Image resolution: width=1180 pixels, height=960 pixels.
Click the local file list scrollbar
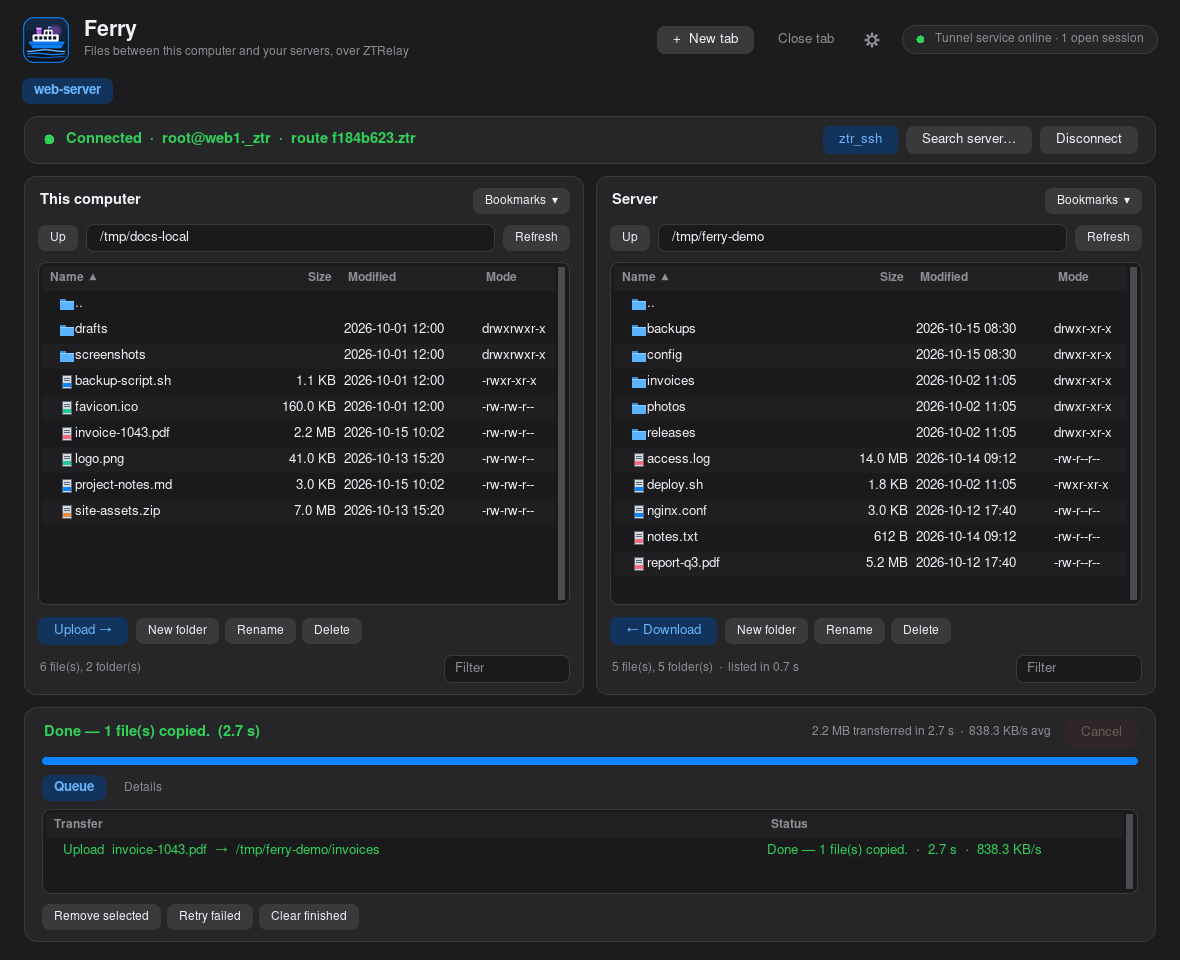(561, 434)
